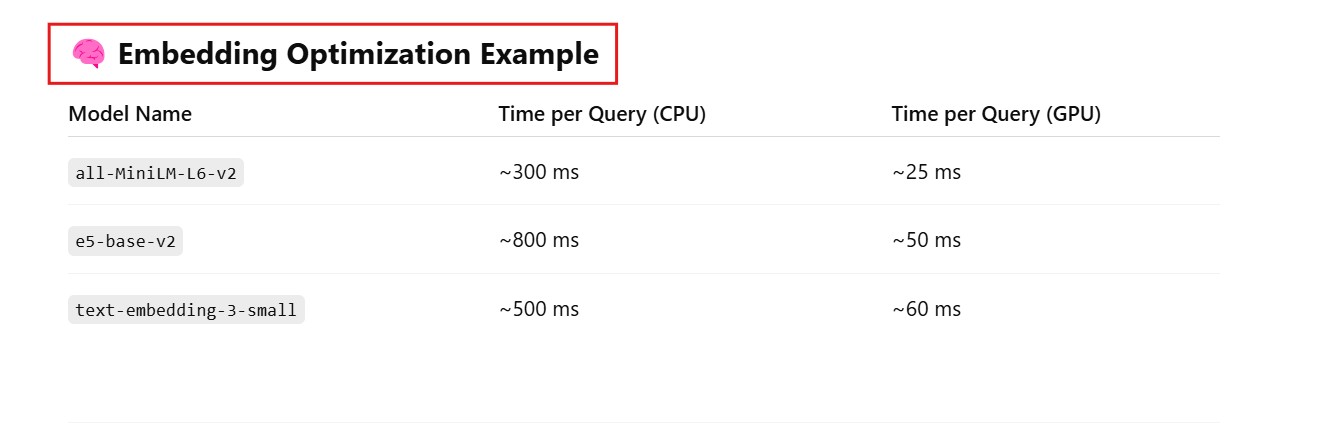
Task: Click the ~300 ms CPU time cell
Action: point(539,172)
